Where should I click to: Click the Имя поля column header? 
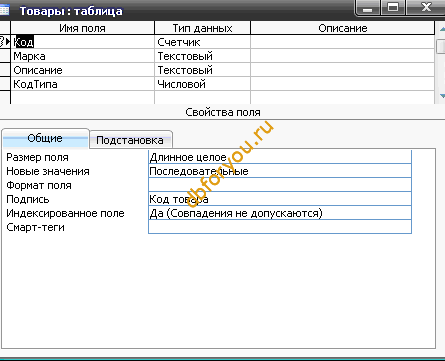[x=83, y=28]
